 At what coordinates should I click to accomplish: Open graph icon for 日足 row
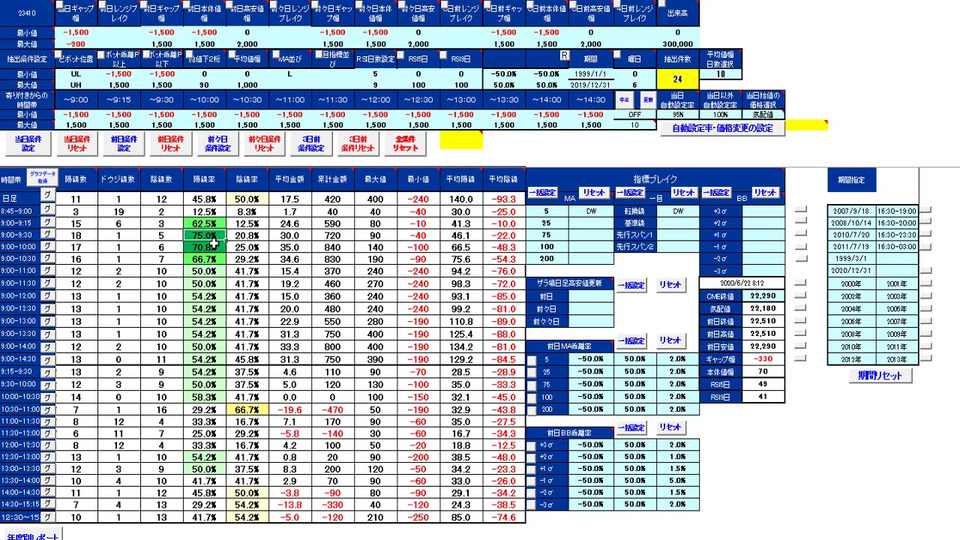47,196
